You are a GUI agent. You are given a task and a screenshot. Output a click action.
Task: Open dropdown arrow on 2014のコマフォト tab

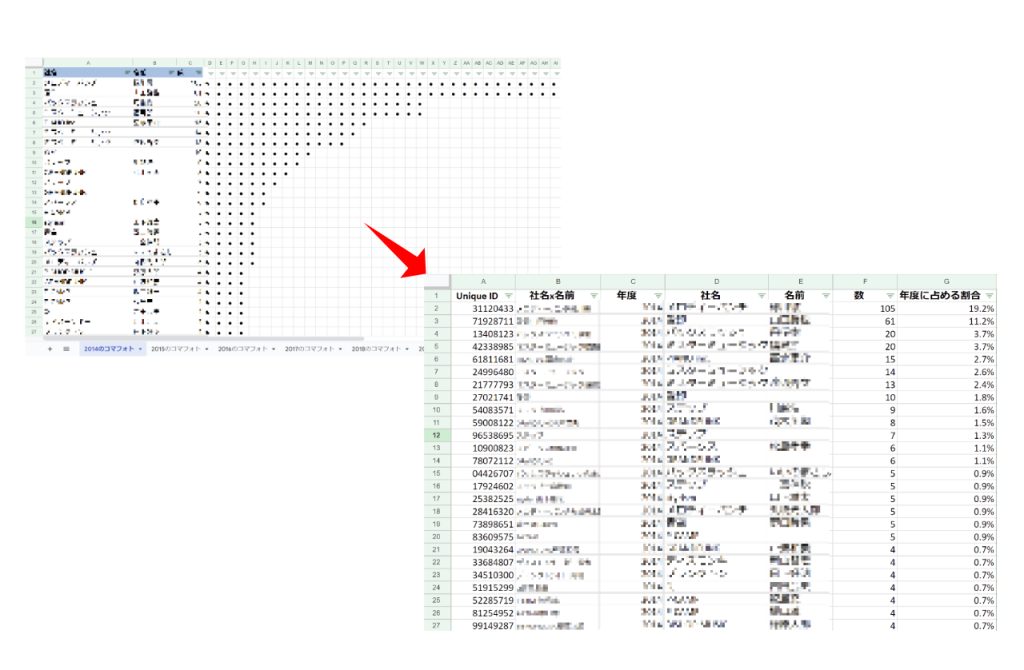tap(142, 349)
